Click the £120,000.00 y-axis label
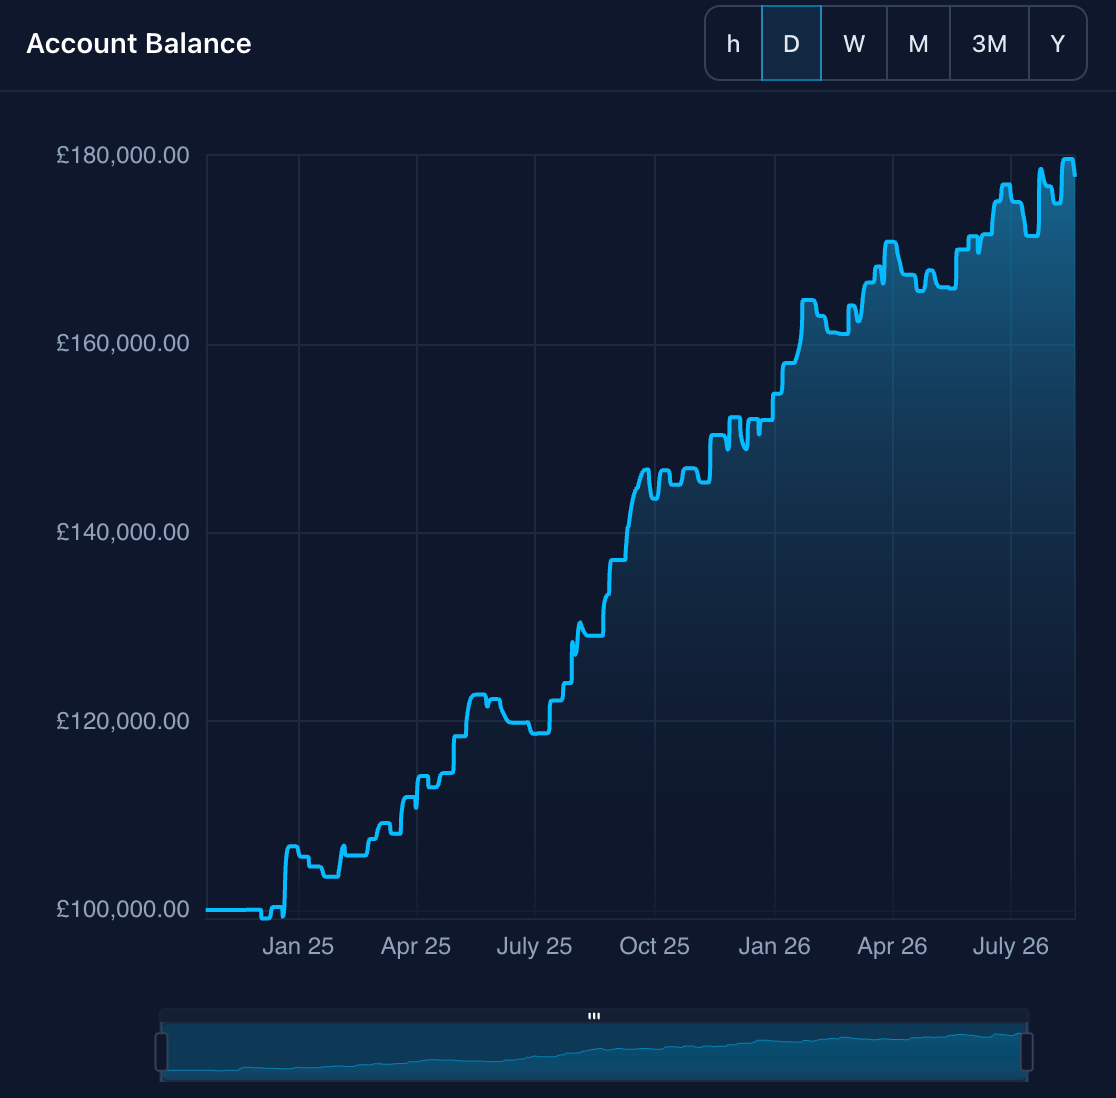The height and width of the screenshot is (1098, 1116). tap(122, 721)
